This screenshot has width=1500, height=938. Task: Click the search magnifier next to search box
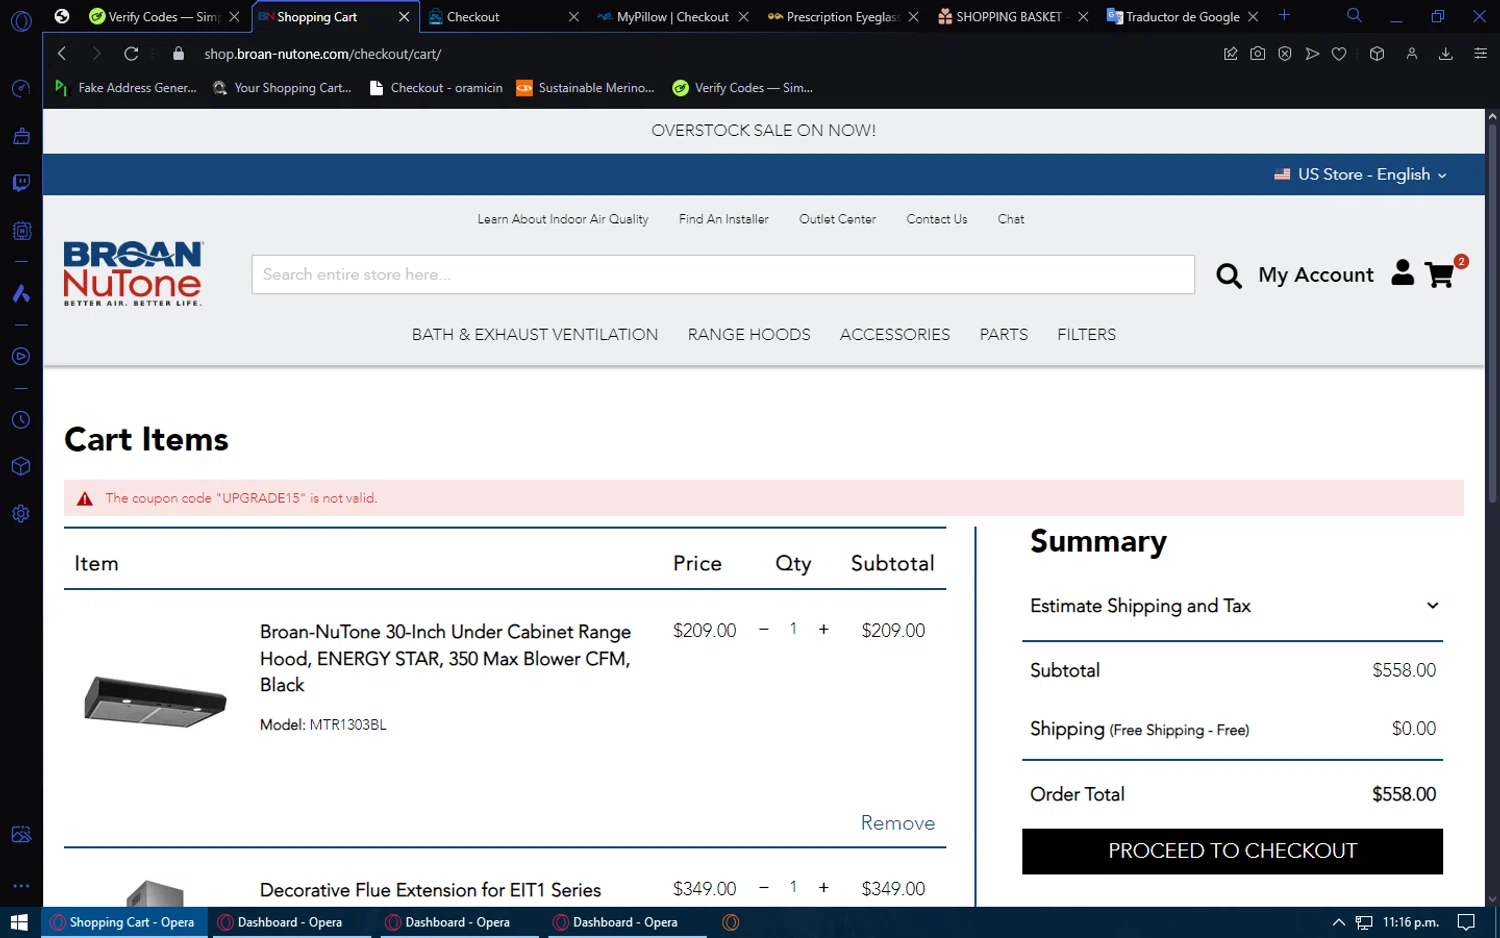[1228, 275]
